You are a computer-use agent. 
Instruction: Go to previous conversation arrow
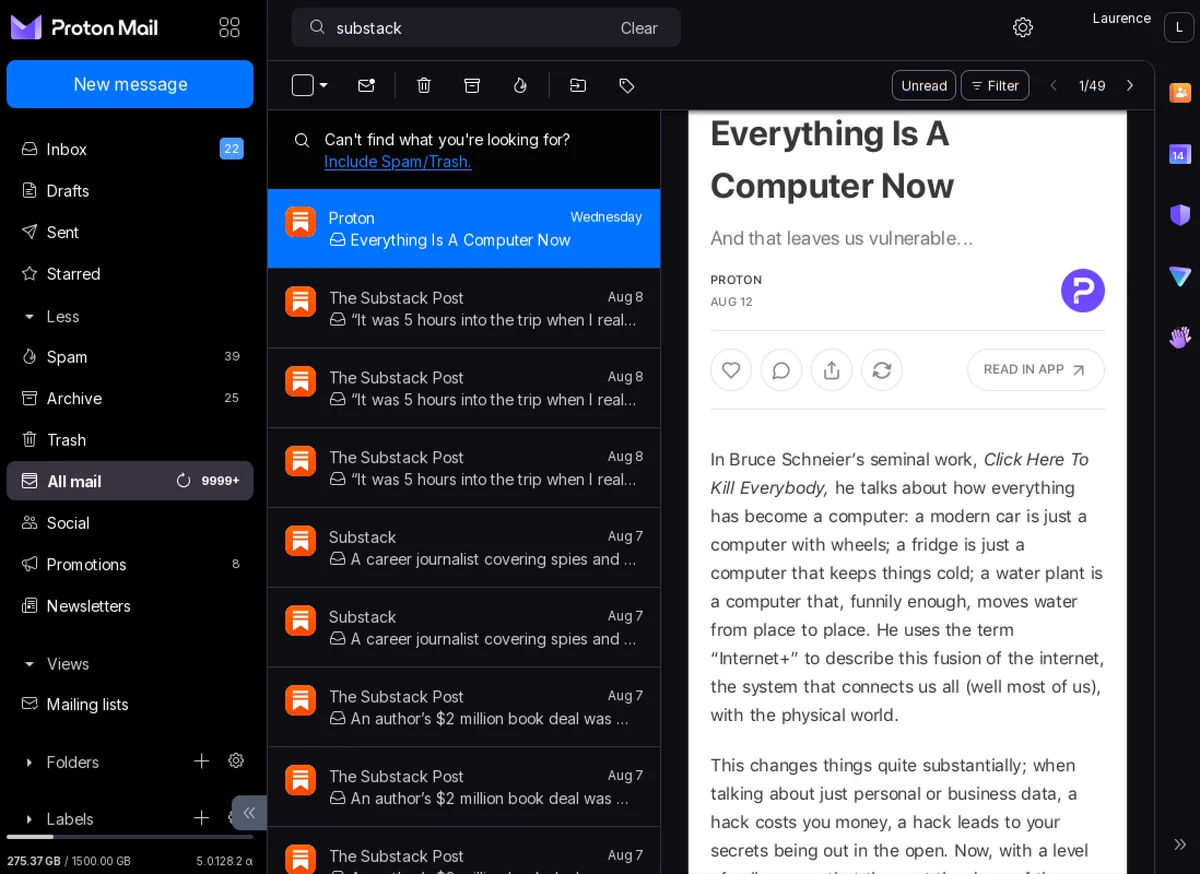tap(1053, 85)
